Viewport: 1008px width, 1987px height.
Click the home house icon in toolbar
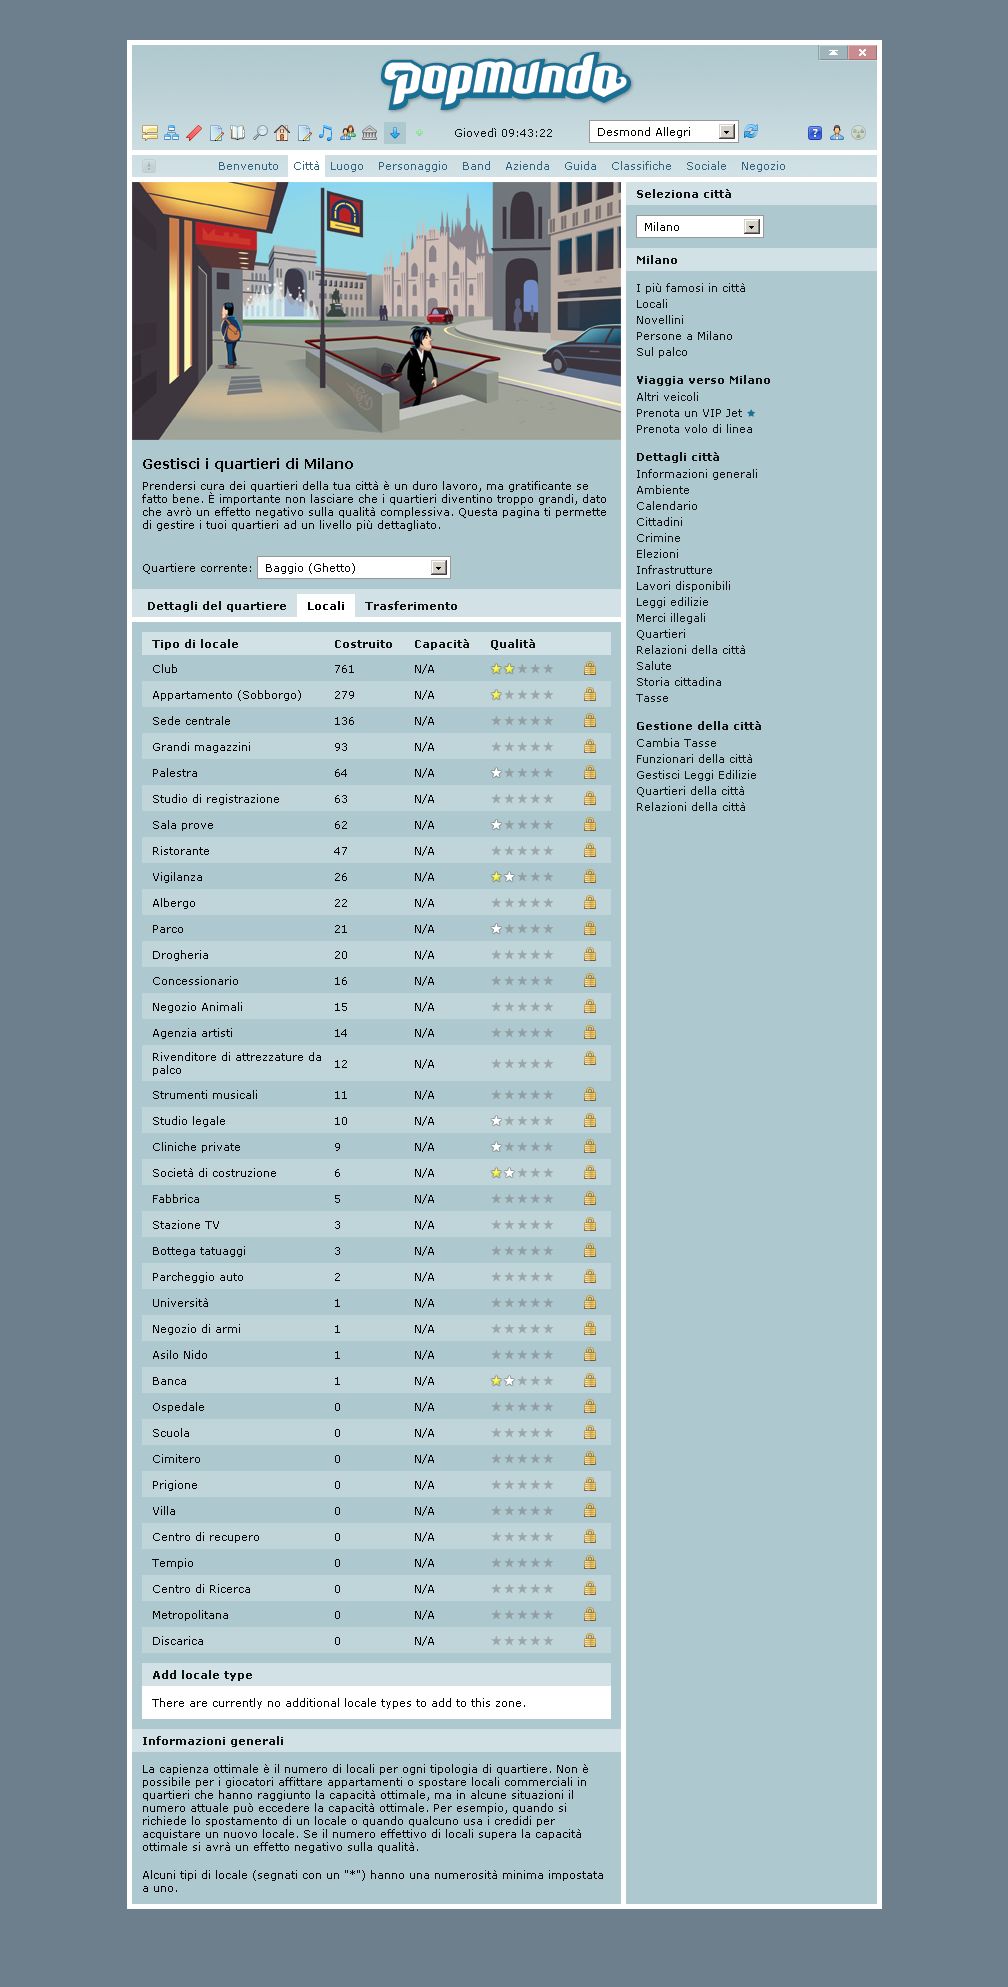click(x=282, y=132)
